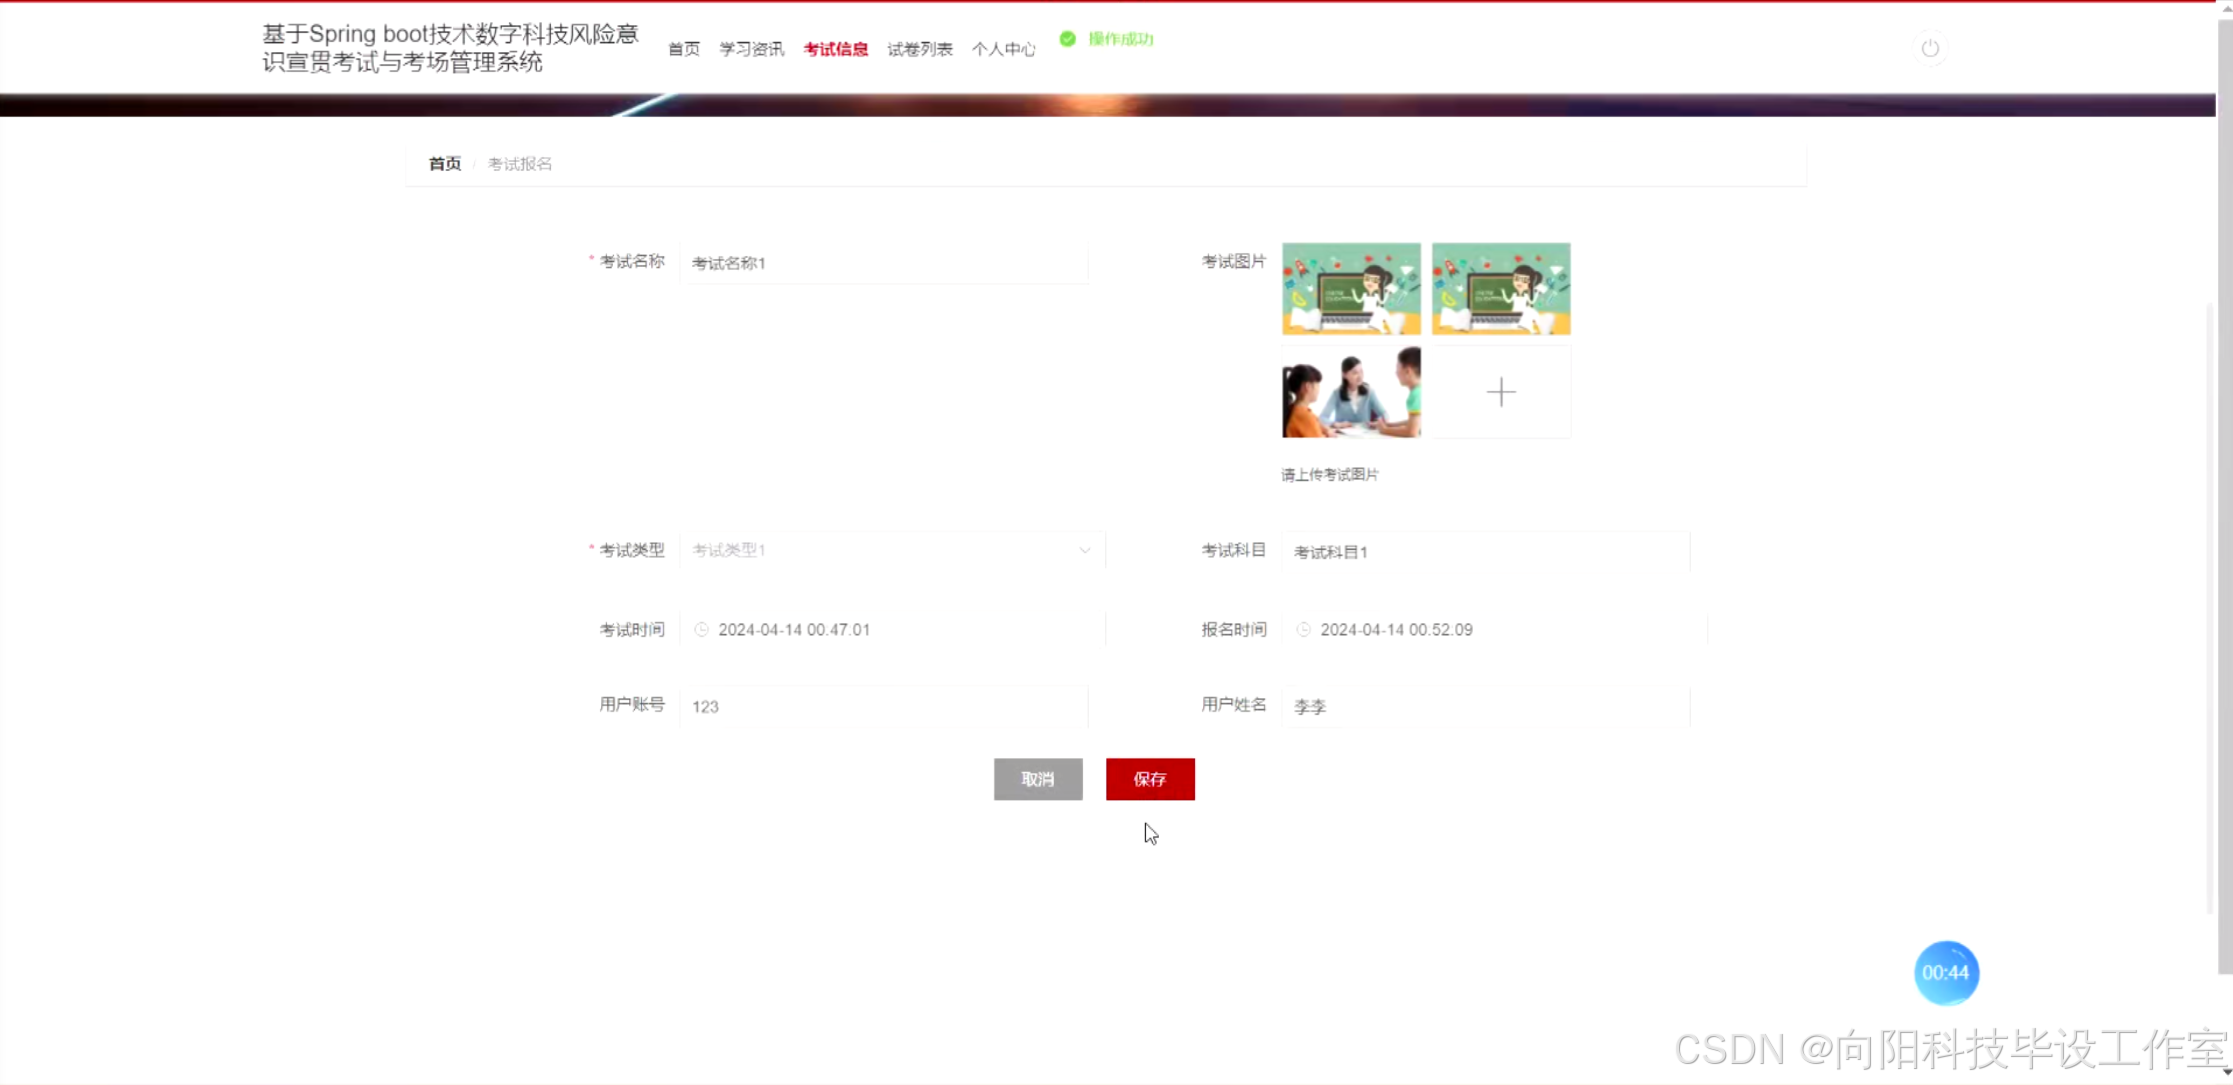
Task: Open the 报名时间 date picker field
Action: point(1494,629)
